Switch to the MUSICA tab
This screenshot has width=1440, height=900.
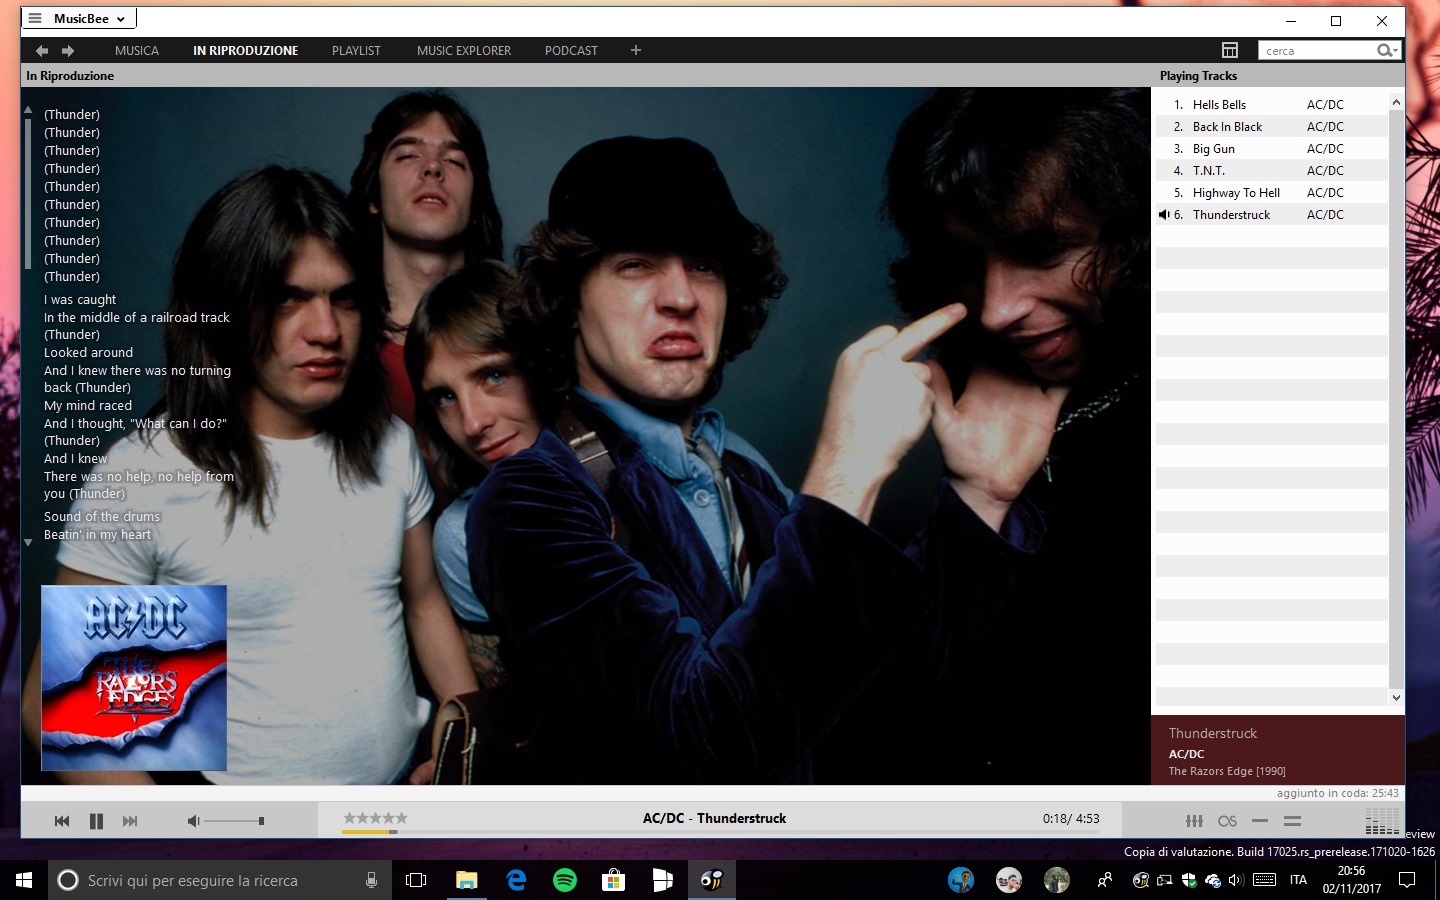pyautogui.click(x=137, y=50)
